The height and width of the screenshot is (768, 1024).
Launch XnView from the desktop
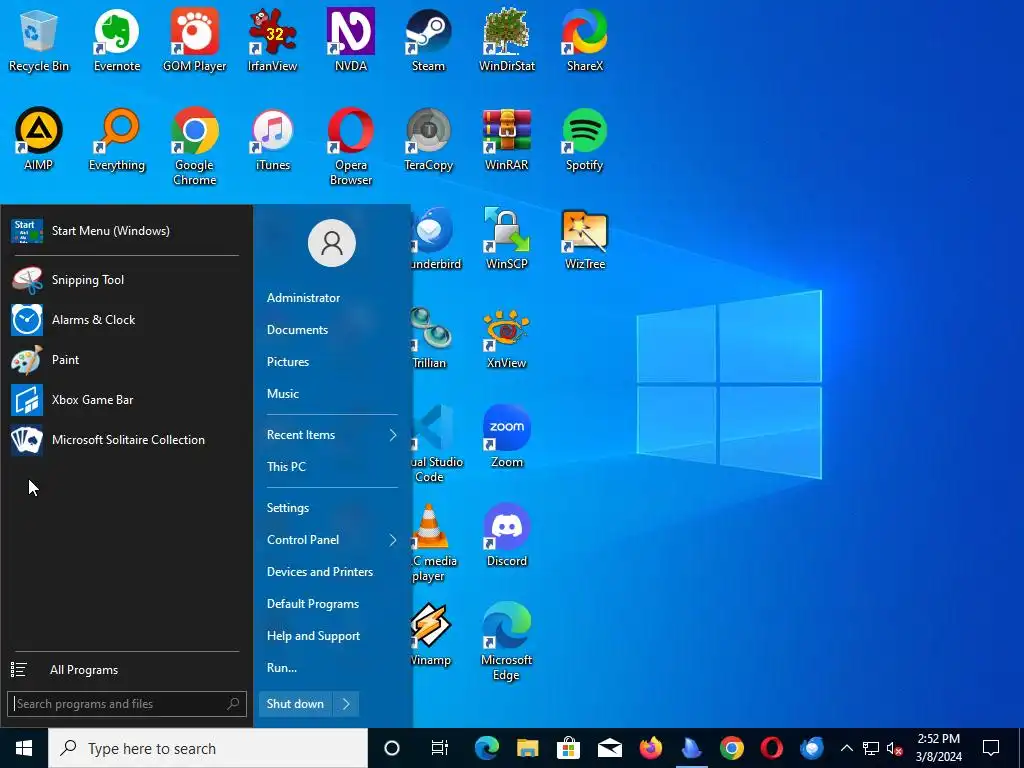click(x=507, y=338)
